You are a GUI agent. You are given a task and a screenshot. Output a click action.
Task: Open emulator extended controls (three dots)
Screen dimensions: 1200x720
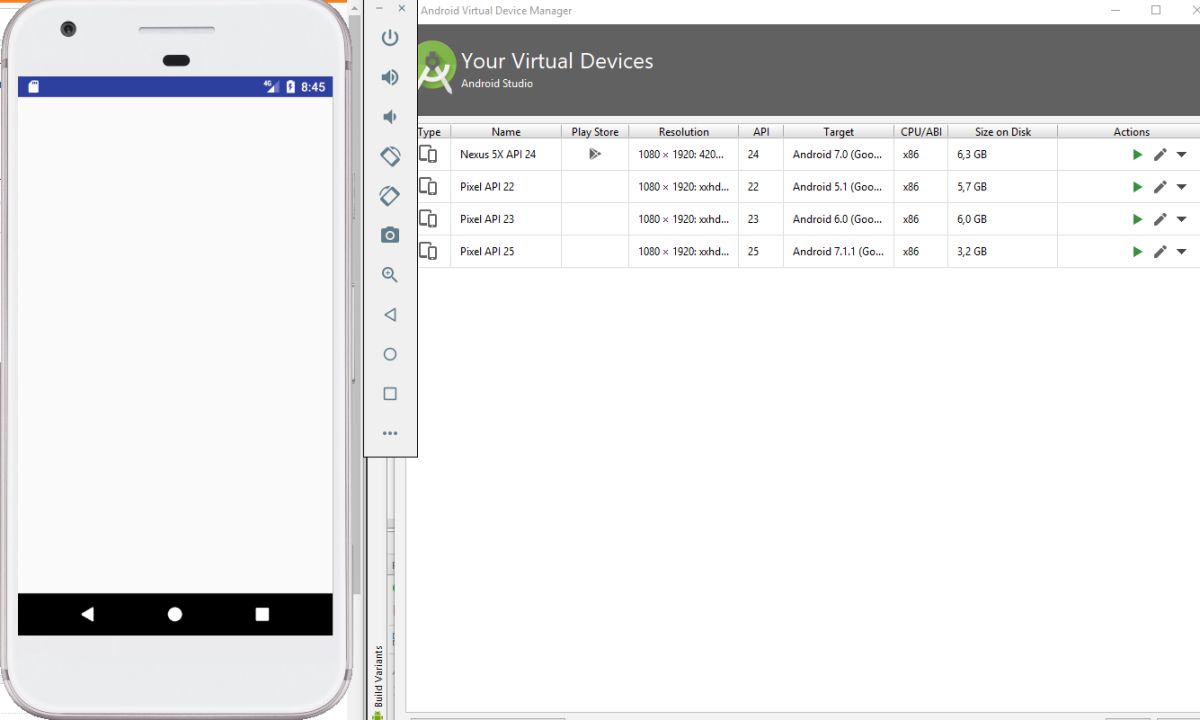coord(390,433)
